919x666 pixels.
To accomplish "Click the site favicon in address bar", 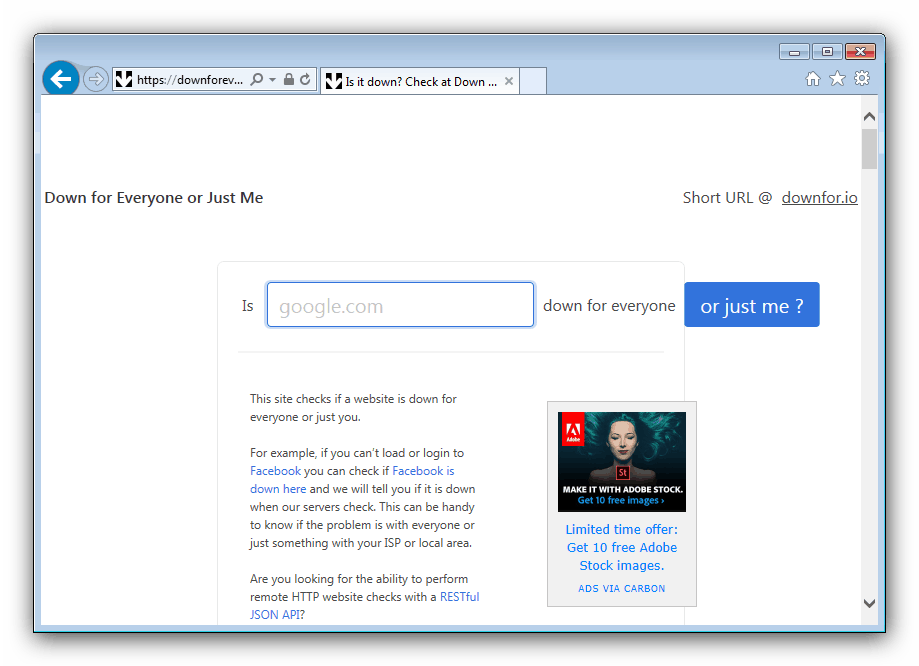I will (124, 79).
